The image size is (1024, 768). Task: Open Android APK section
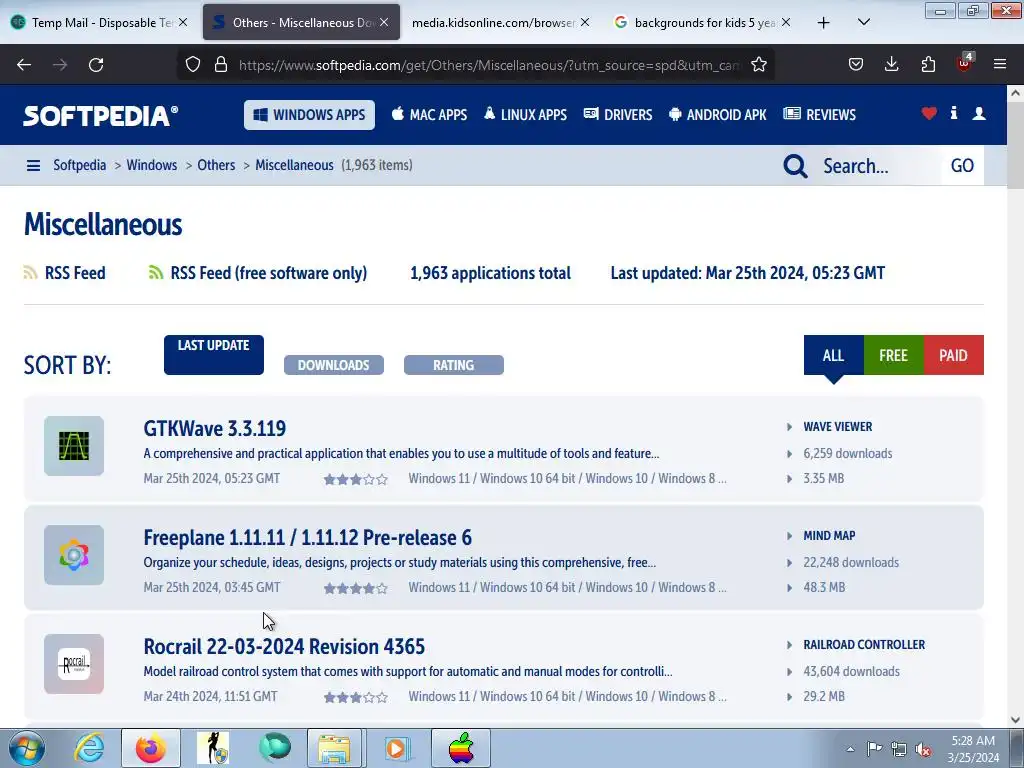tap(718, 115)
